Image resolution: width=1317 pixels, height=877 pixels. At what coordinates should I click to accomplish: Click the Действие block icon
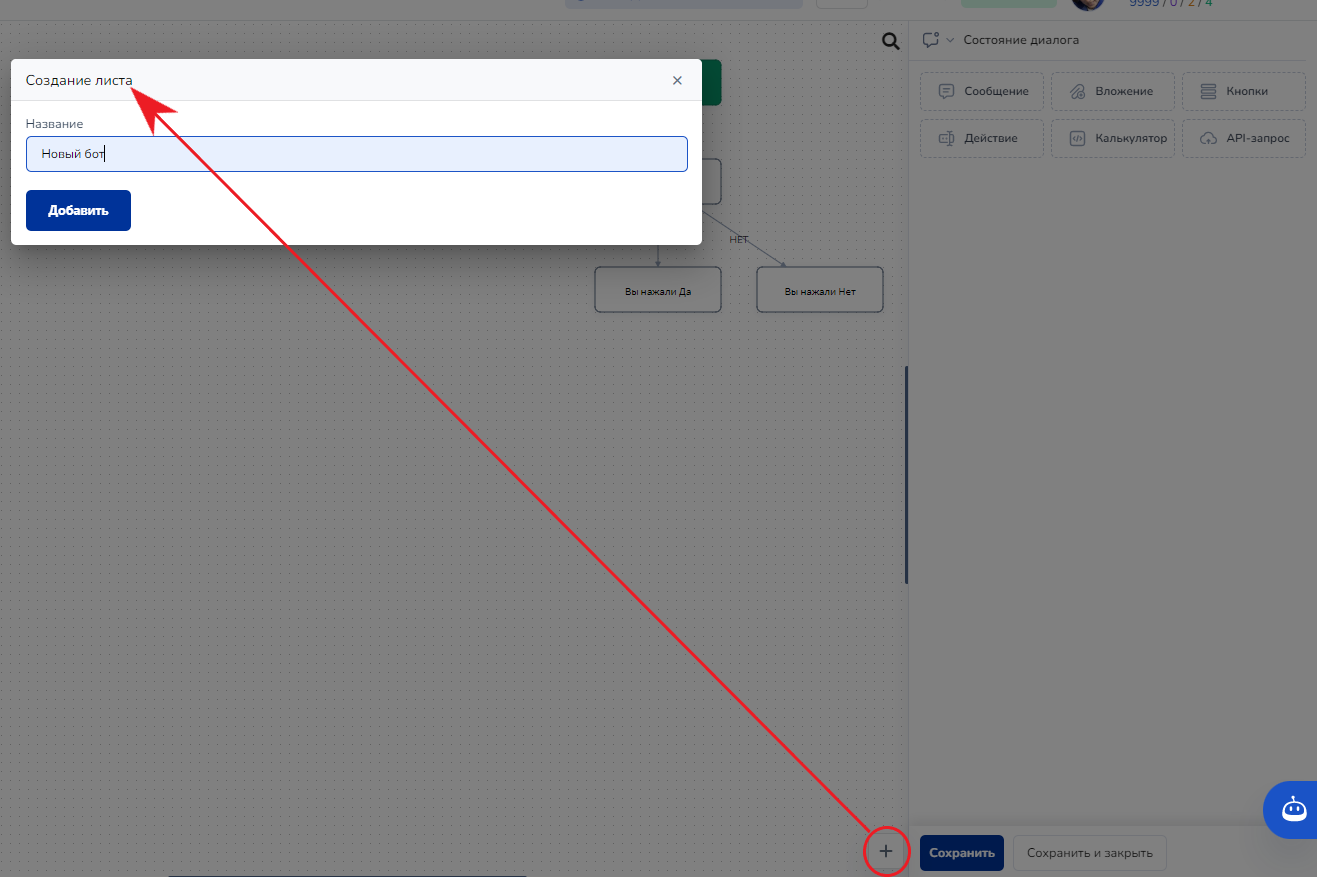946,138
